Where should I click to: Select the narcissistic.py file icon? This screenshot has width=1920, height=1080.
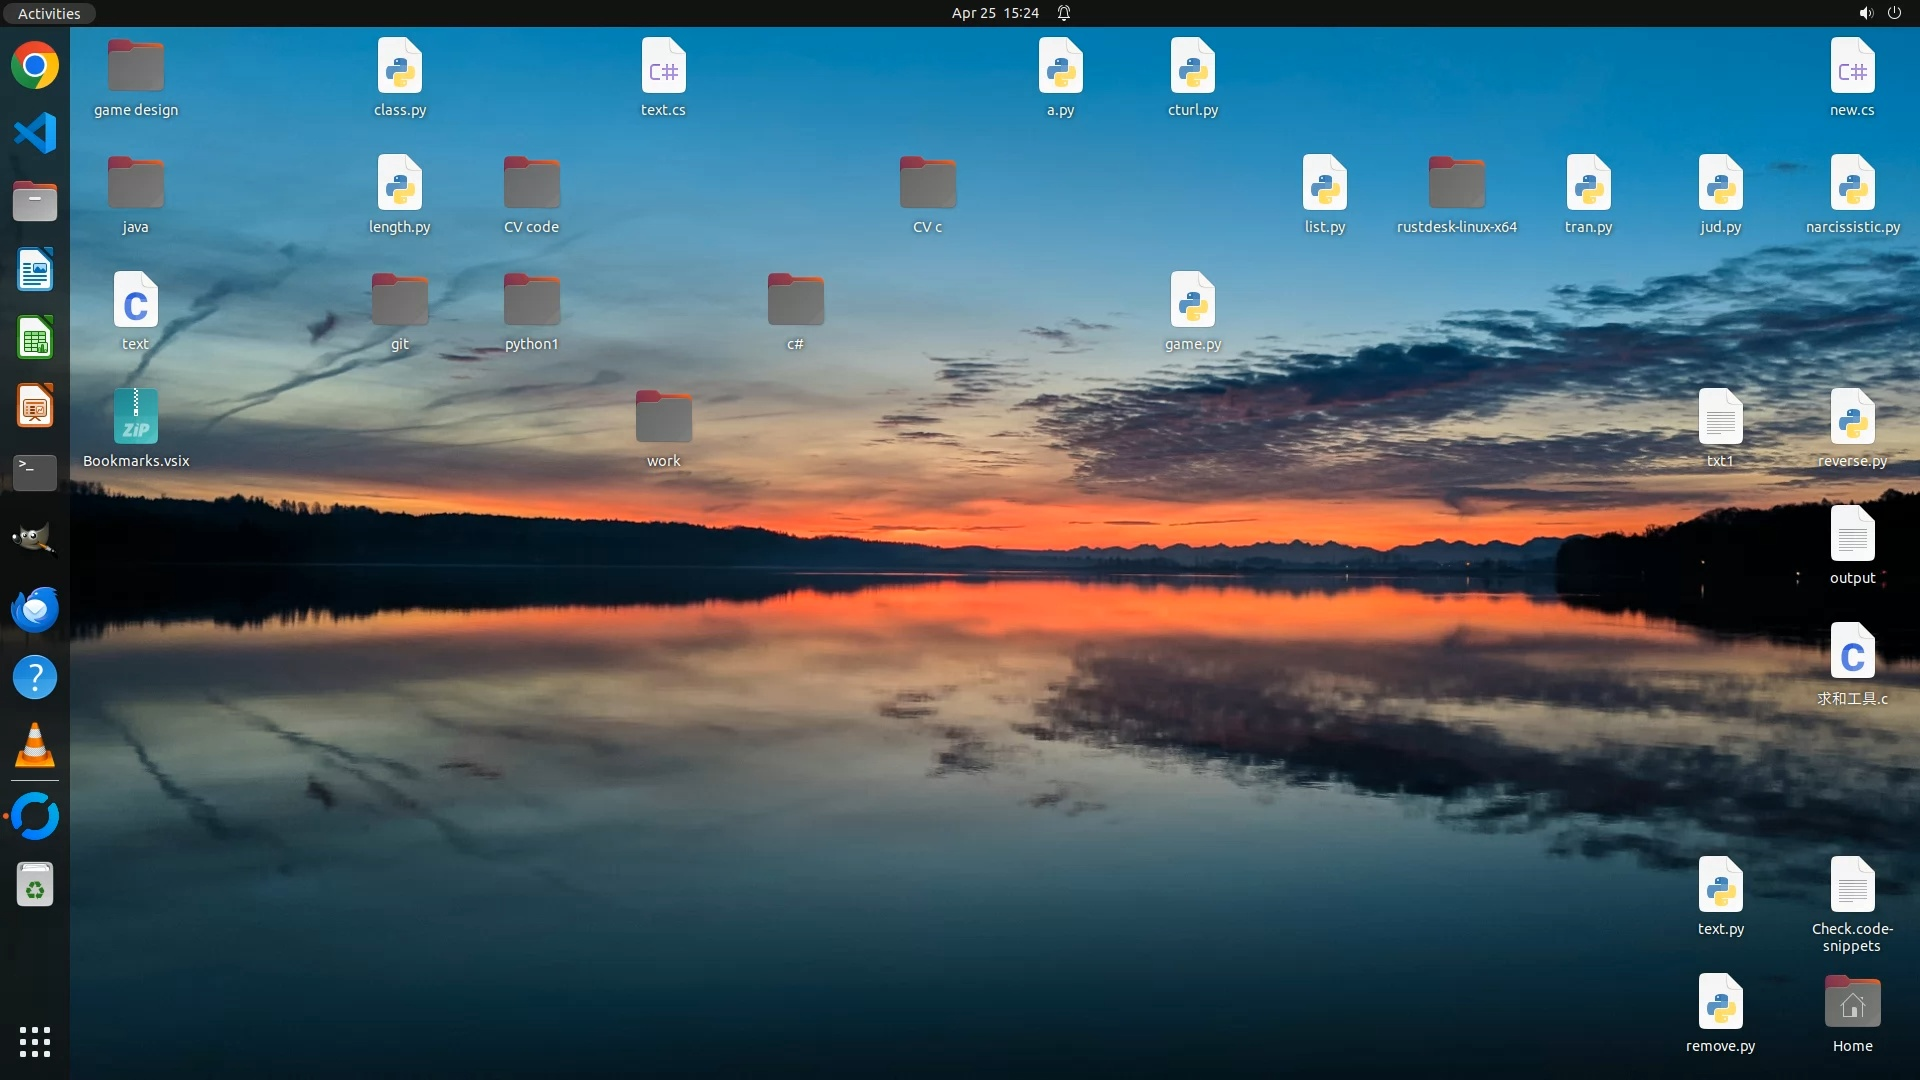[x=1852, y=184]
